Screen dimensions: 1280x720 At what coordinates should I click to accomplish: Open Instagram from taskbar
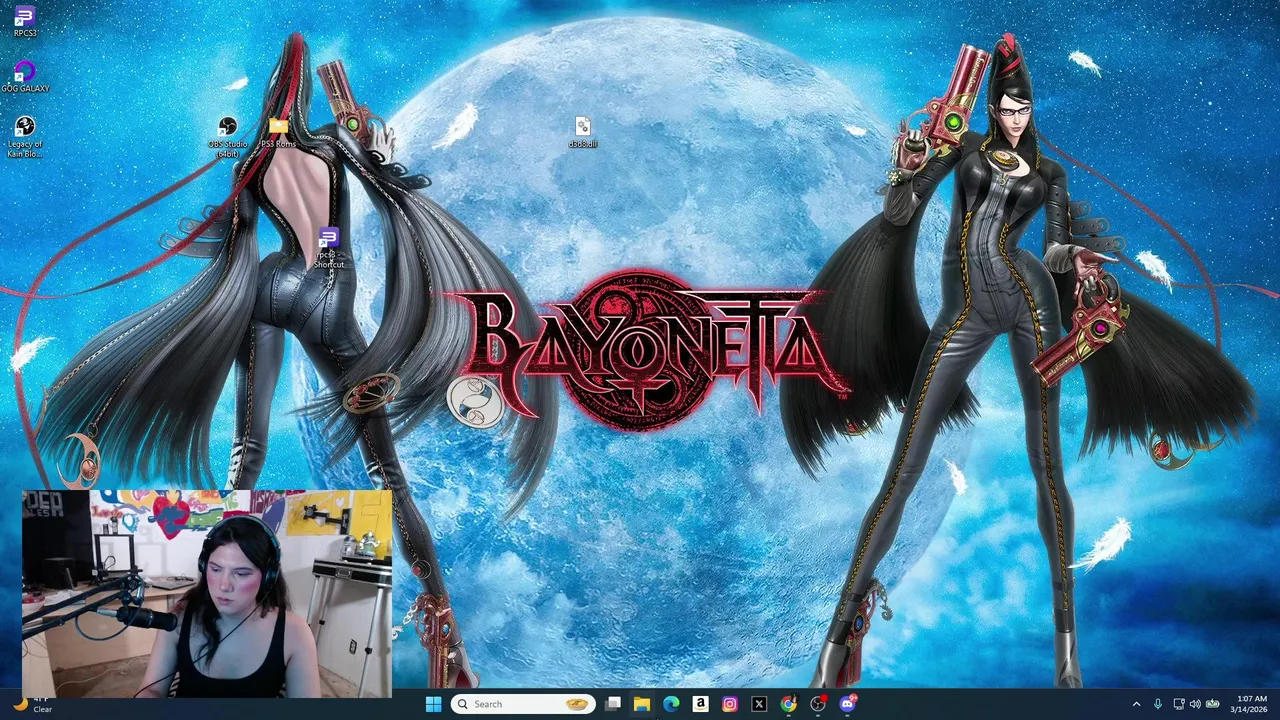point(730,704)
